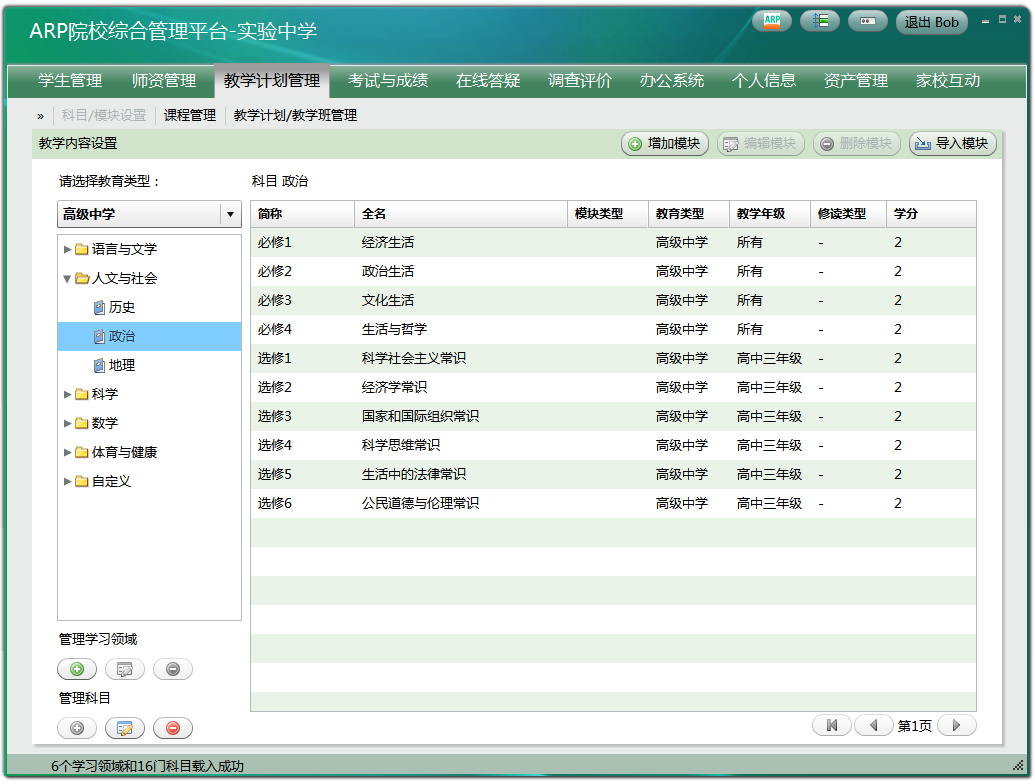
Task: Click the ARP logo button in title bar
Action: (x=772, y=21)
